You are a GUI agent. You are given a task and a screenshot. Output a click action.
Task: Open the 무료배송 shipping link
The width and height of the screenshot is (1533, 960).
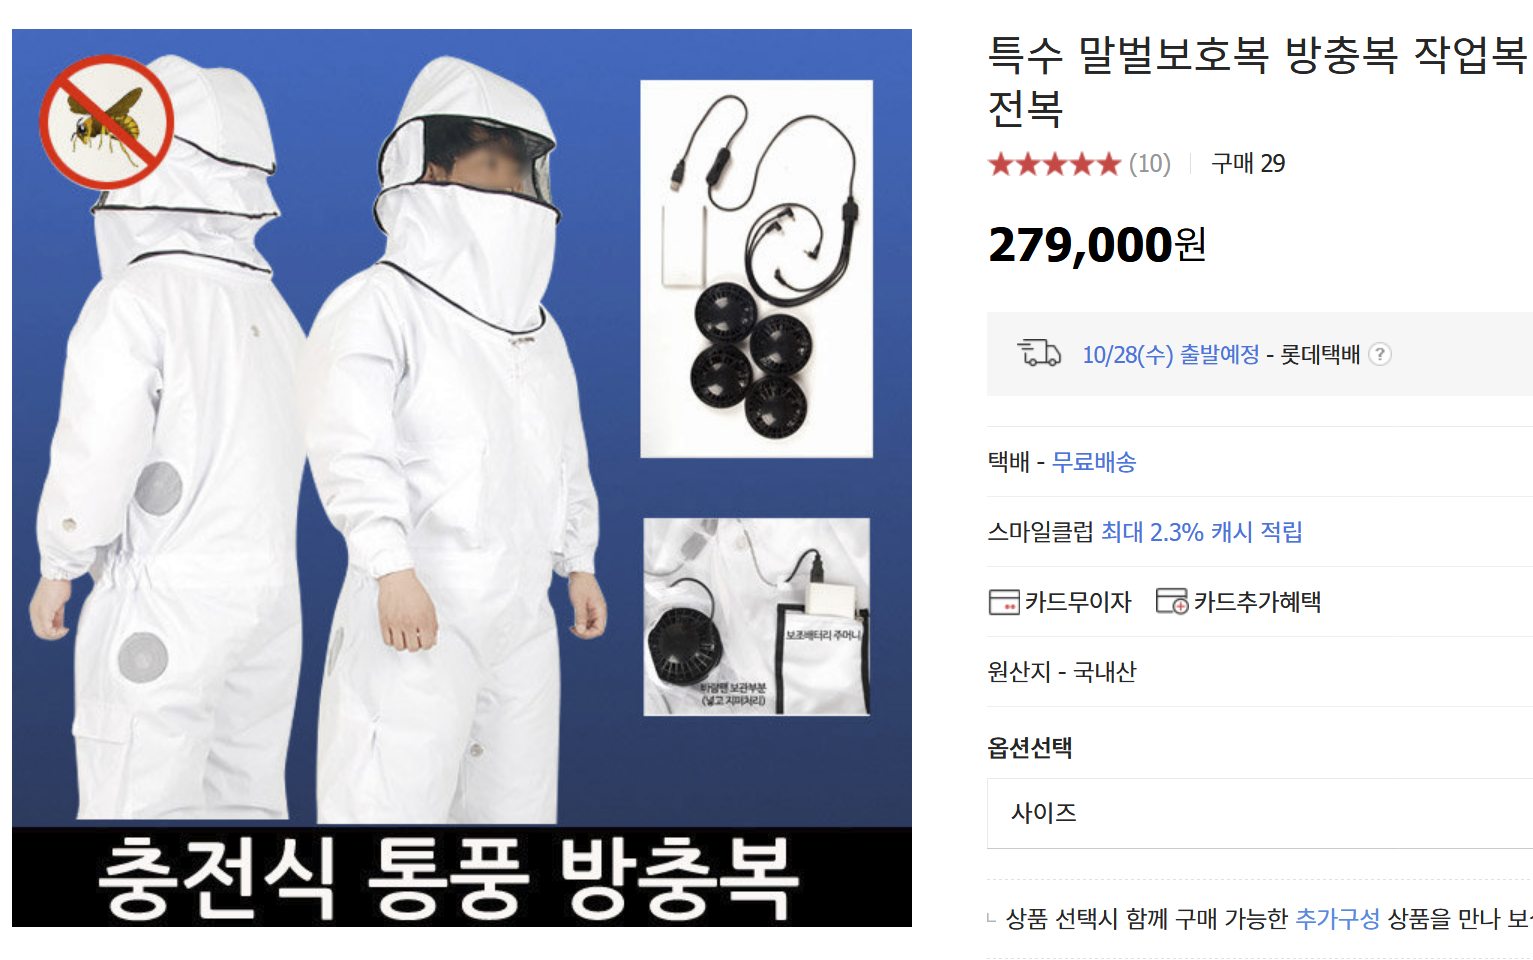point(1094,462)
